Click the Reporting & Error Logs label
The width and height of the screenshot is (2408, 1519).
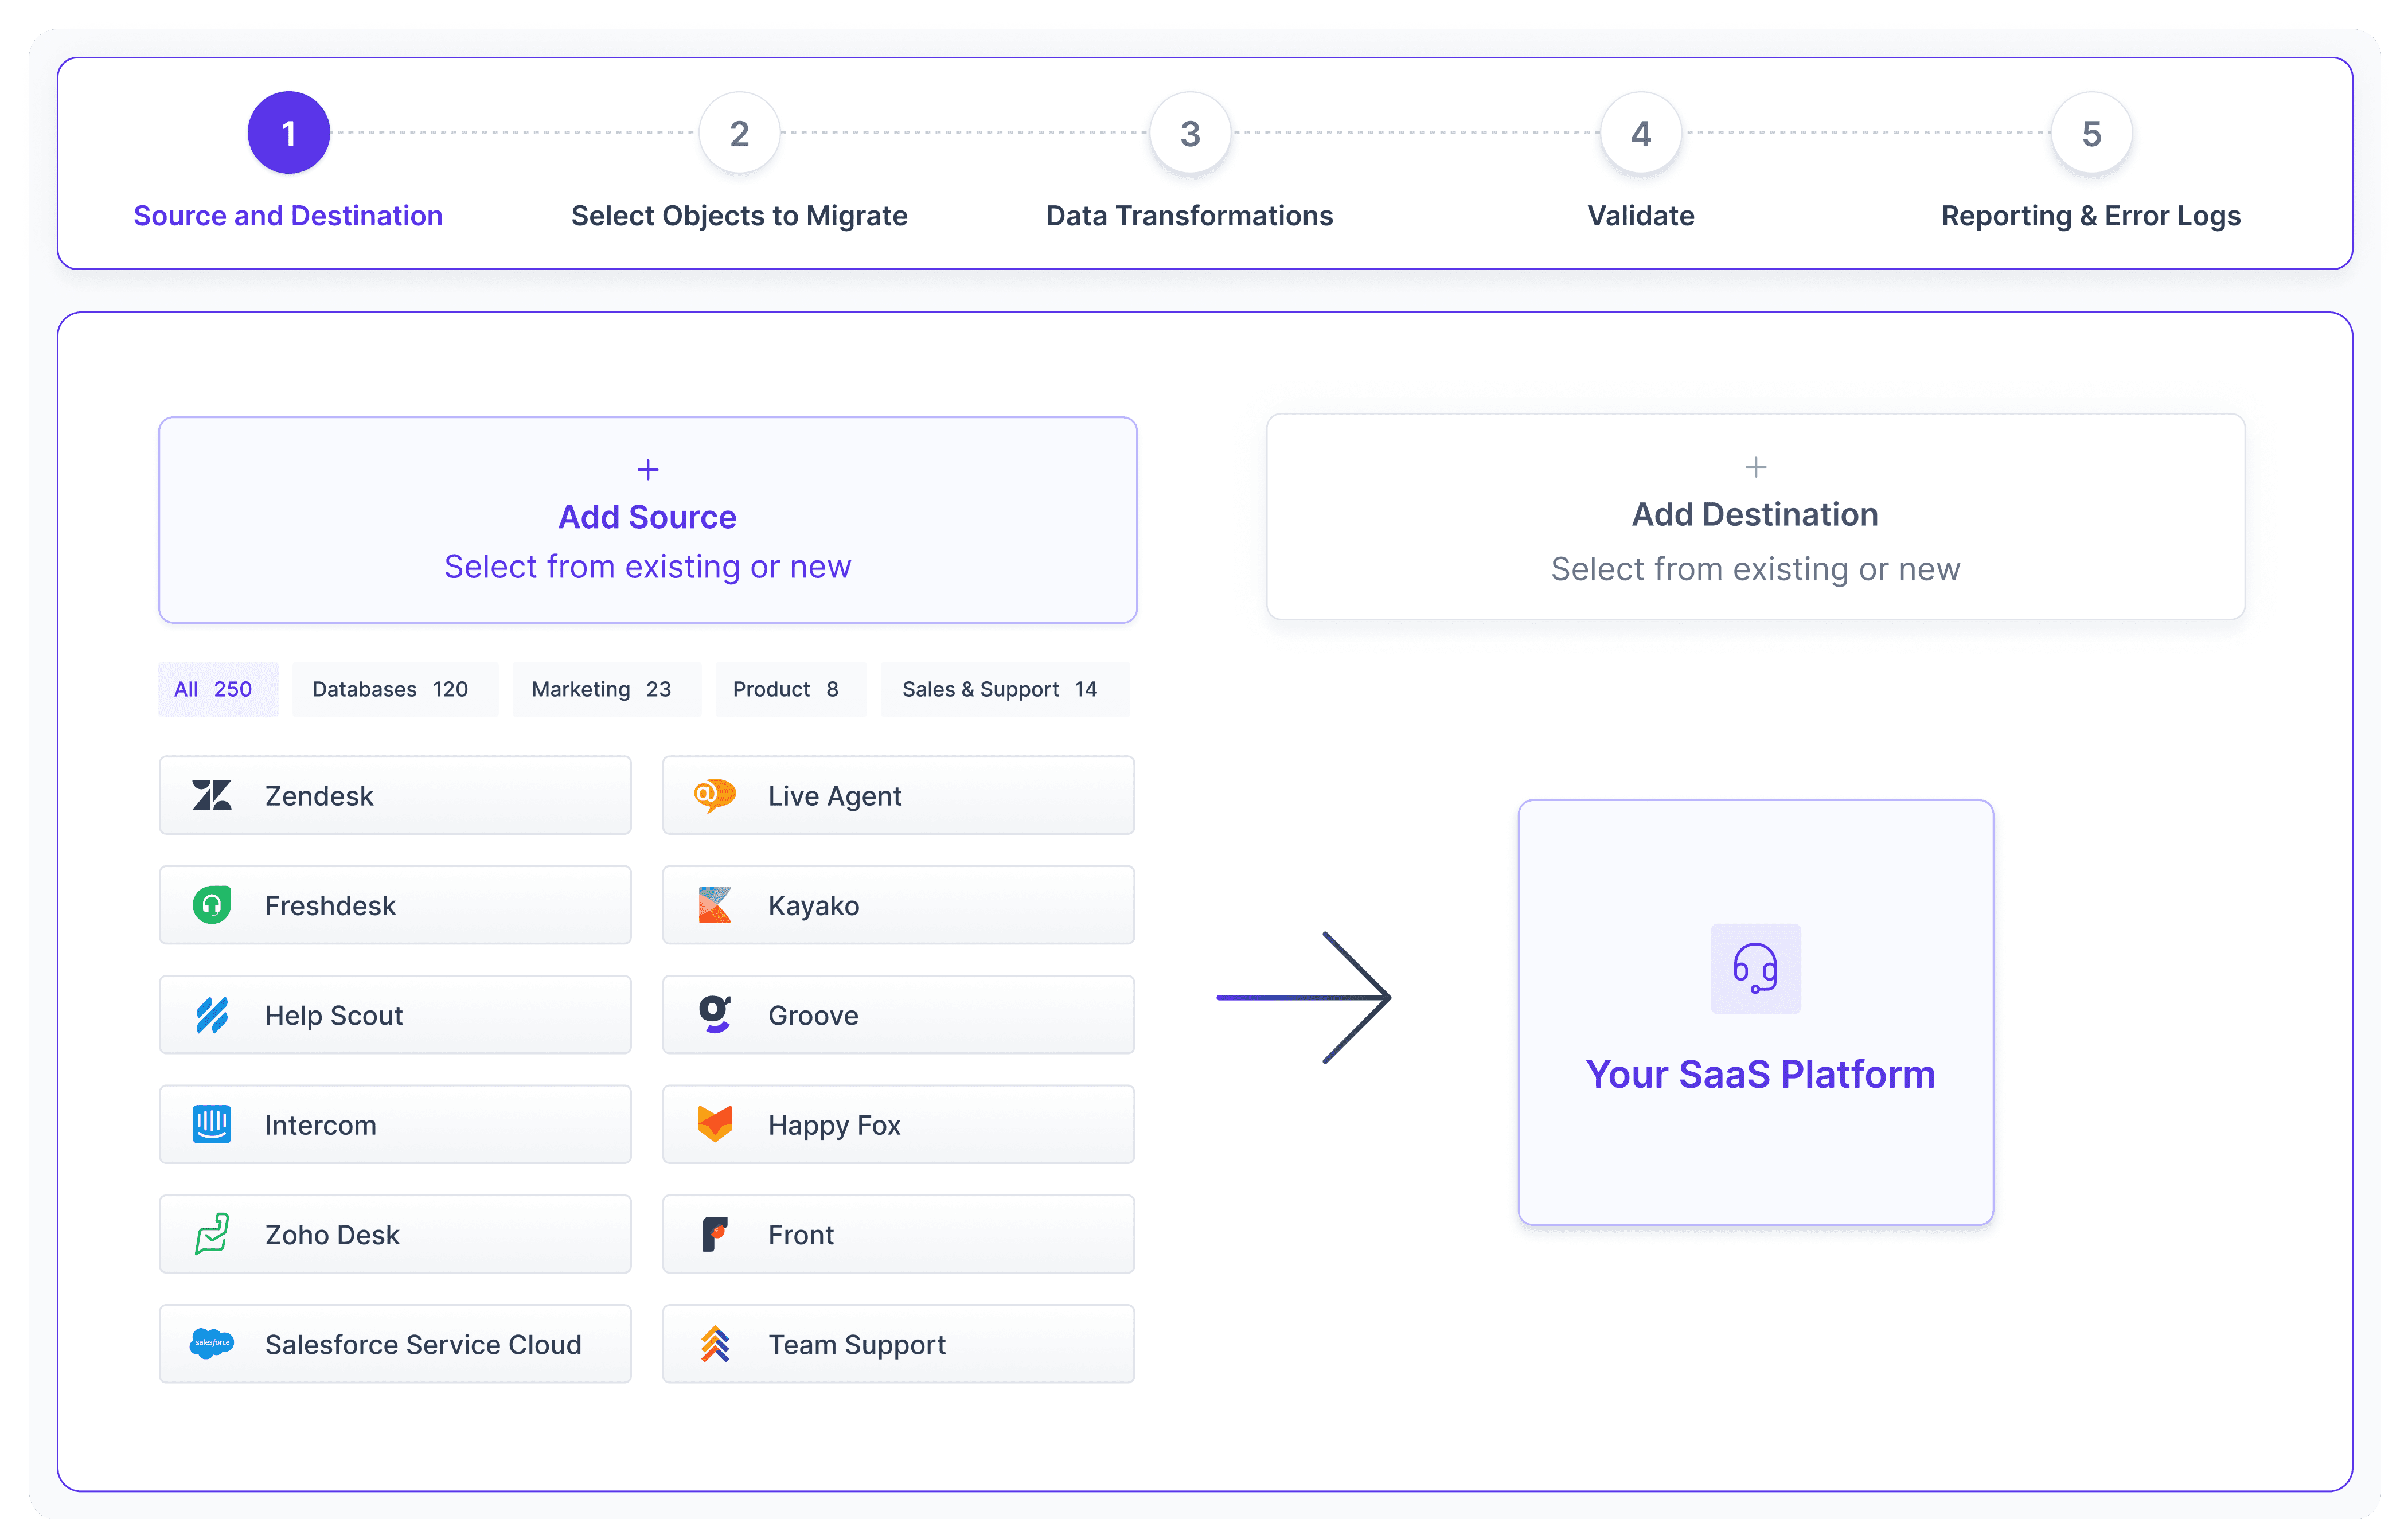pos(2091,216)
